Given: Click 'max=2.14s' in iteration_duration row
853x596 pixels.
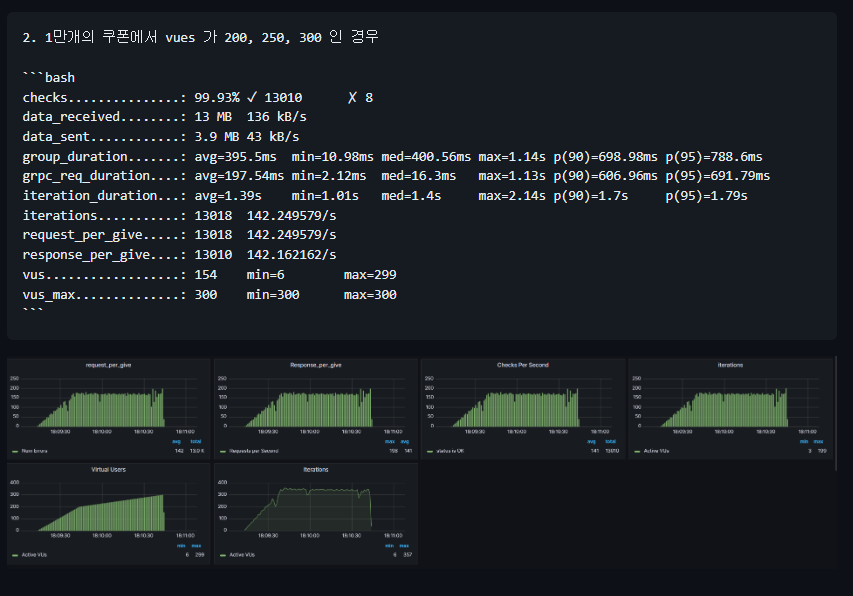Looking at the screenshot, I should point(511,196).
